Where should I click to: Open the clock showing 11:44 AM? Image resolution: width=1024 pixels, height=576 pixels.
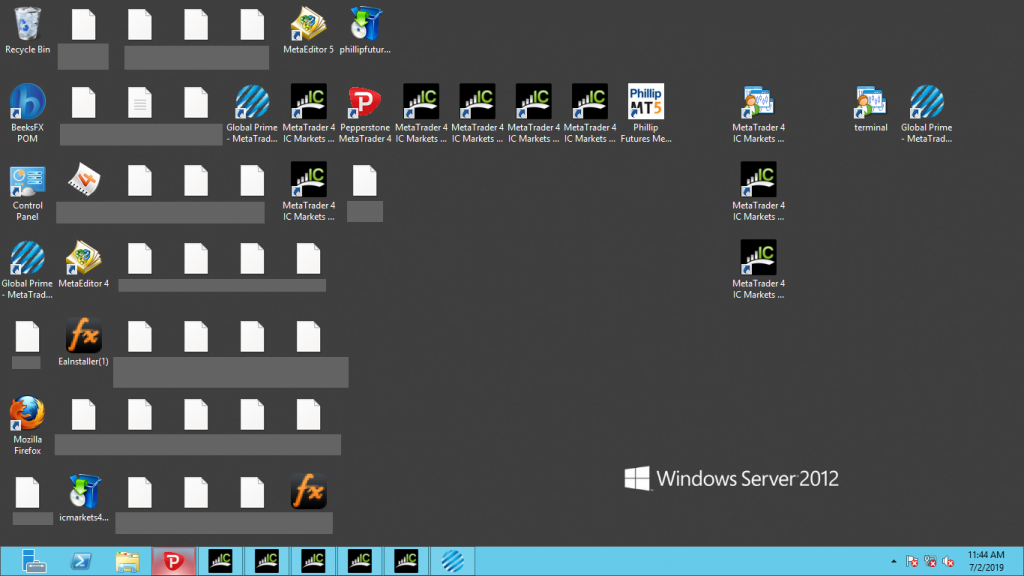tap(986, 561)
